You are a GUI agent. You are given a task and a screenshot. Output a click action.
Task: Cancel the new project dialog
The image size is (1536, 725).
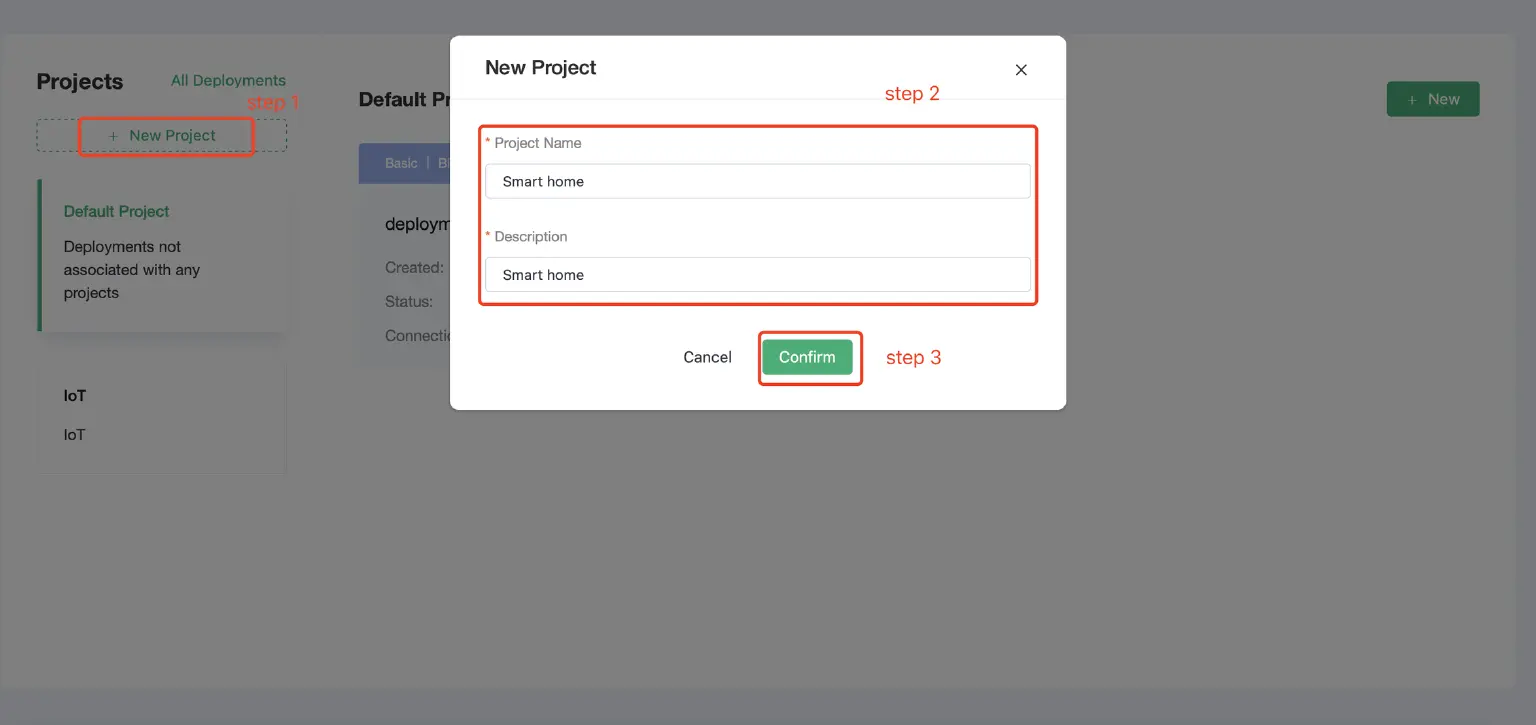(707, 357)
